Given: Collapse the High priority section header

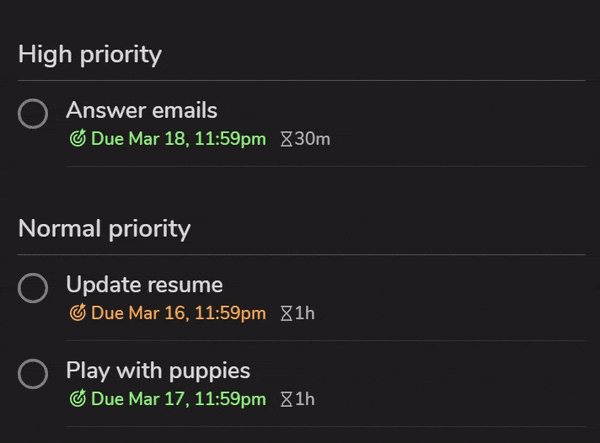Looking at the screenshot, I should pos(90,54).
